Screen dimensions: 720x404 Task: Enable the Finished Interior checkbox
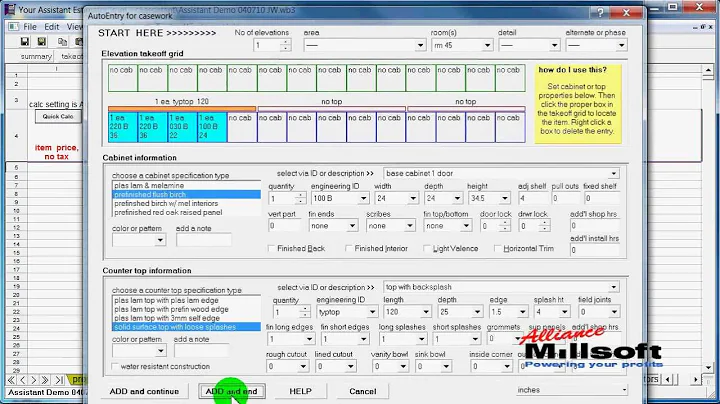click(x=349, y=248)
